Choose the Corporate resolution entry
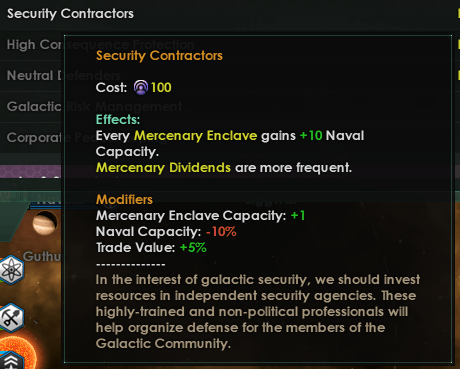This screenshot has width=460, height=369. pos(32,138)
